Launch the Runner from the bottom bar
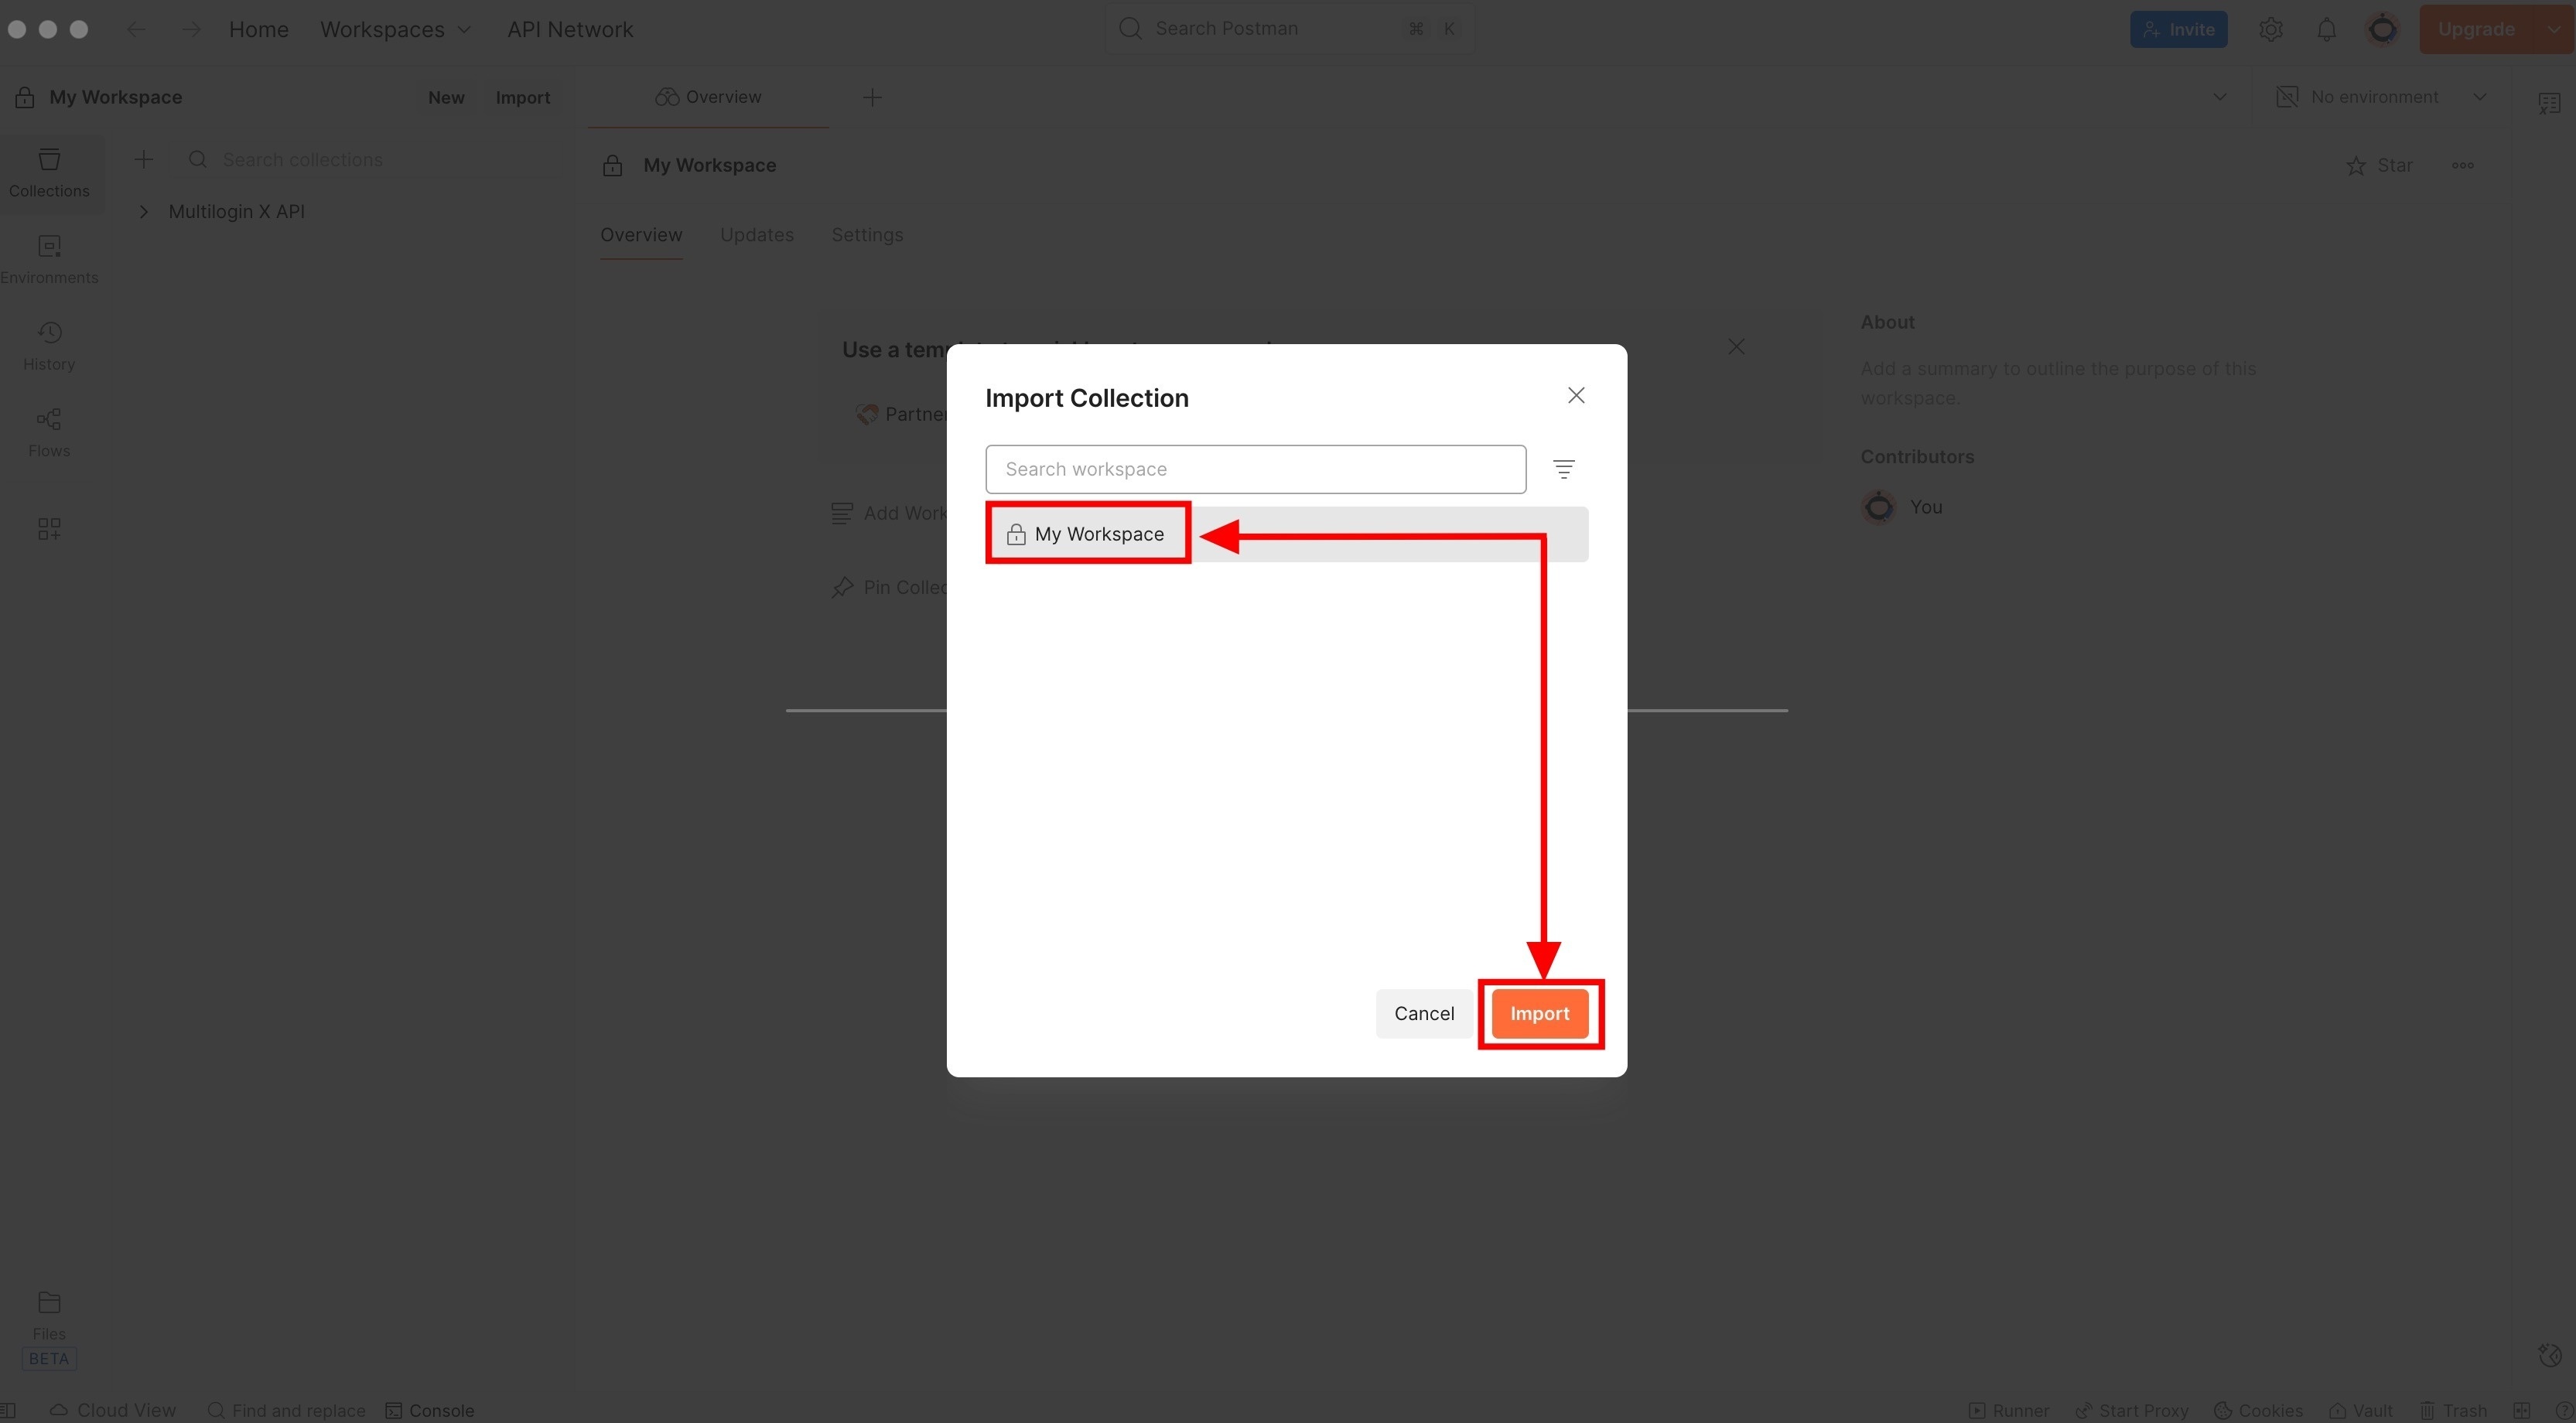This screenshot has width=2576, height=1423. click(2010, 1410)
